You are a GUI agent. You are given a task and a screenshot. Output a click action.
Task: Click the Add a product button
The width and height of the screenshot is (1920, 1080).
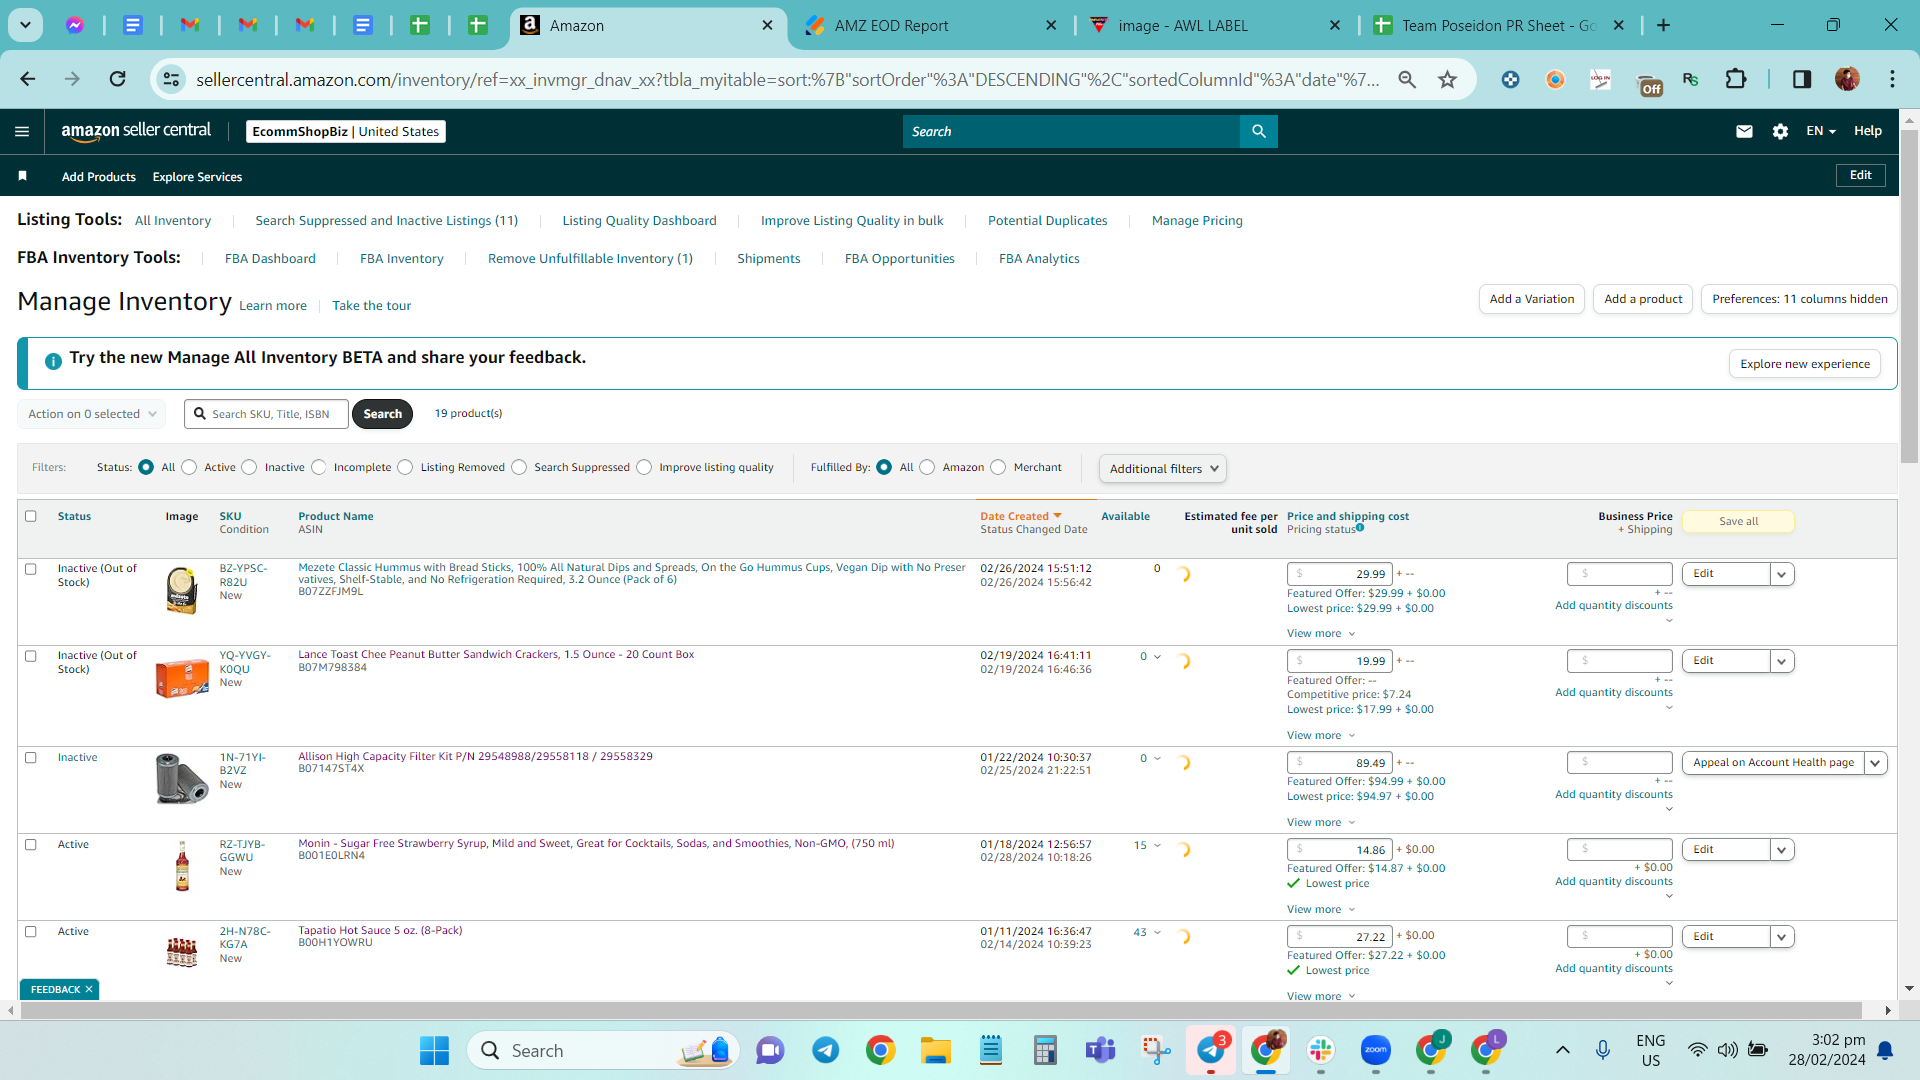[x=1643, y=299]
